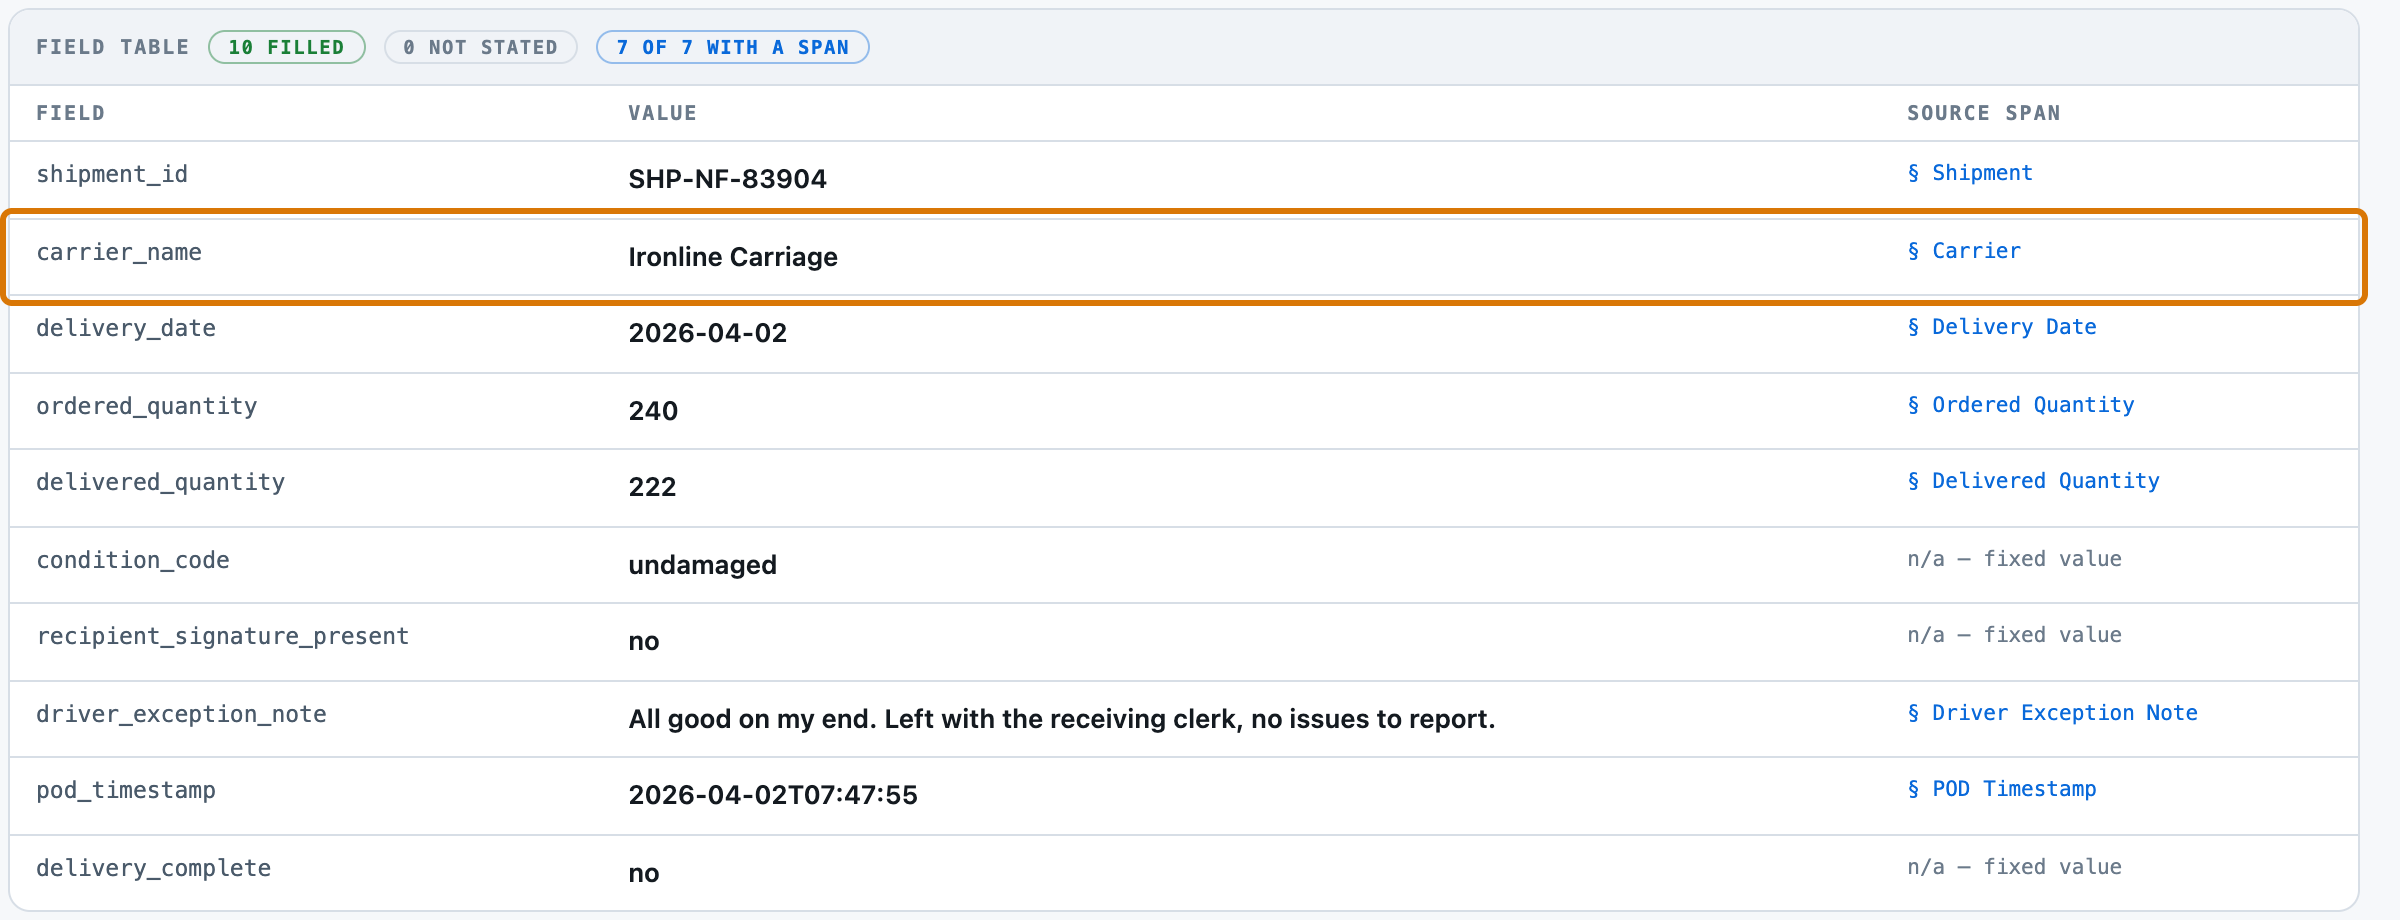Follow the § Delivery Date span link
Screen dimensions: 2400x920
(x=2002, y=327)
